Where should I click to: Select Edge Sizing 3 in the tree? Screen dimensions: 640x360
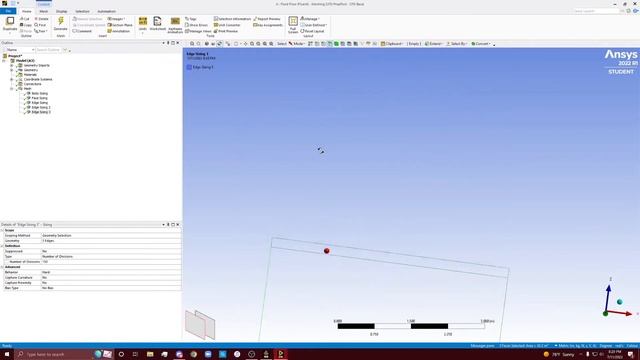point(41,112)
